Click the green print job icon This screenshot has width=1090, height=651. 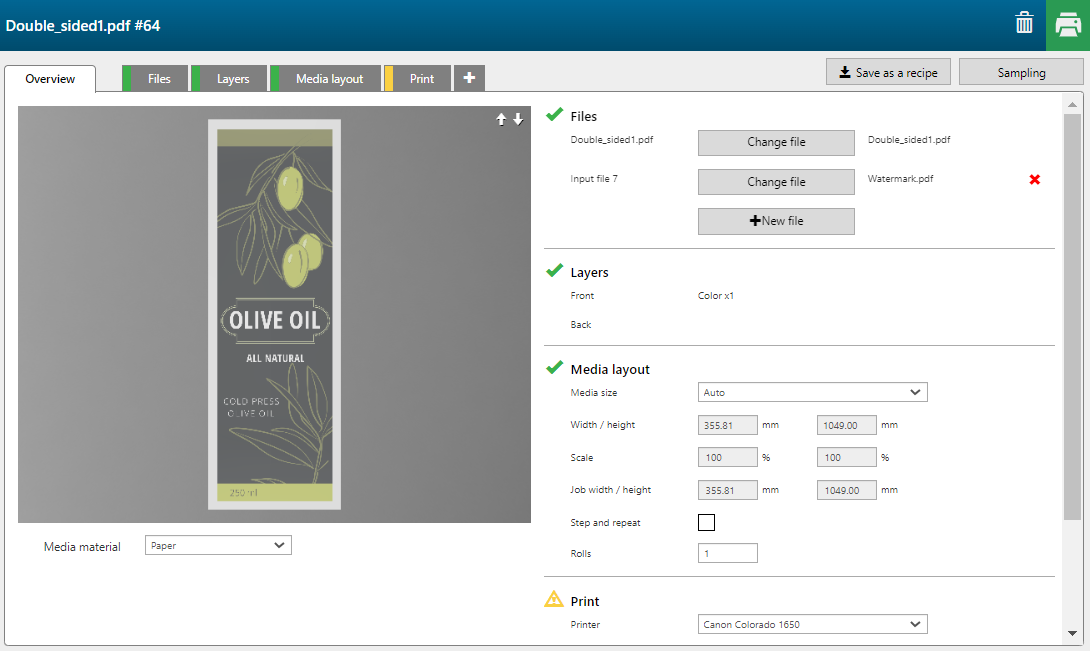pyautogui.click(x=1067, y=25)
